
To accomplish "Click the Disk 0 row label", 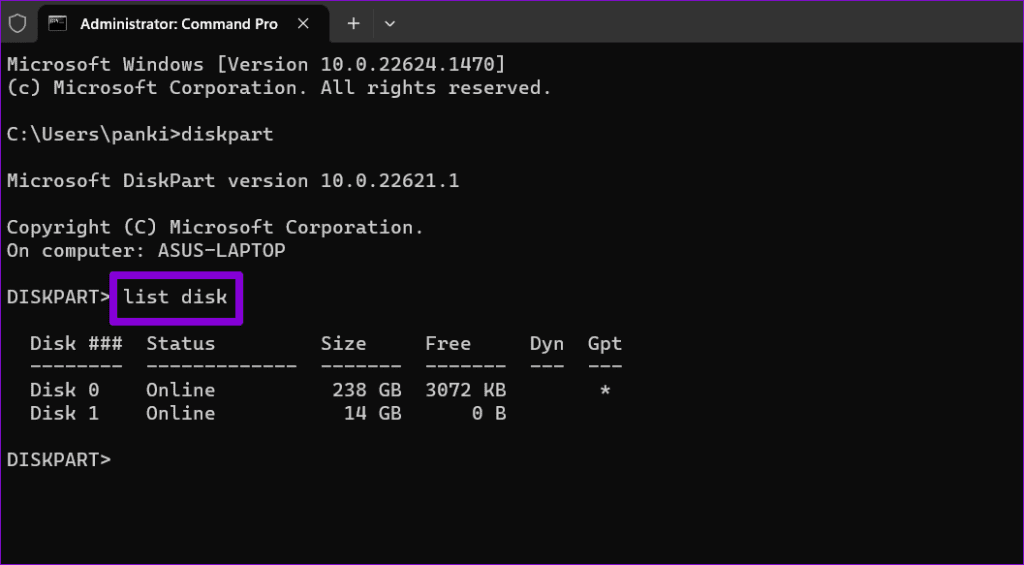I will [65, 390].
